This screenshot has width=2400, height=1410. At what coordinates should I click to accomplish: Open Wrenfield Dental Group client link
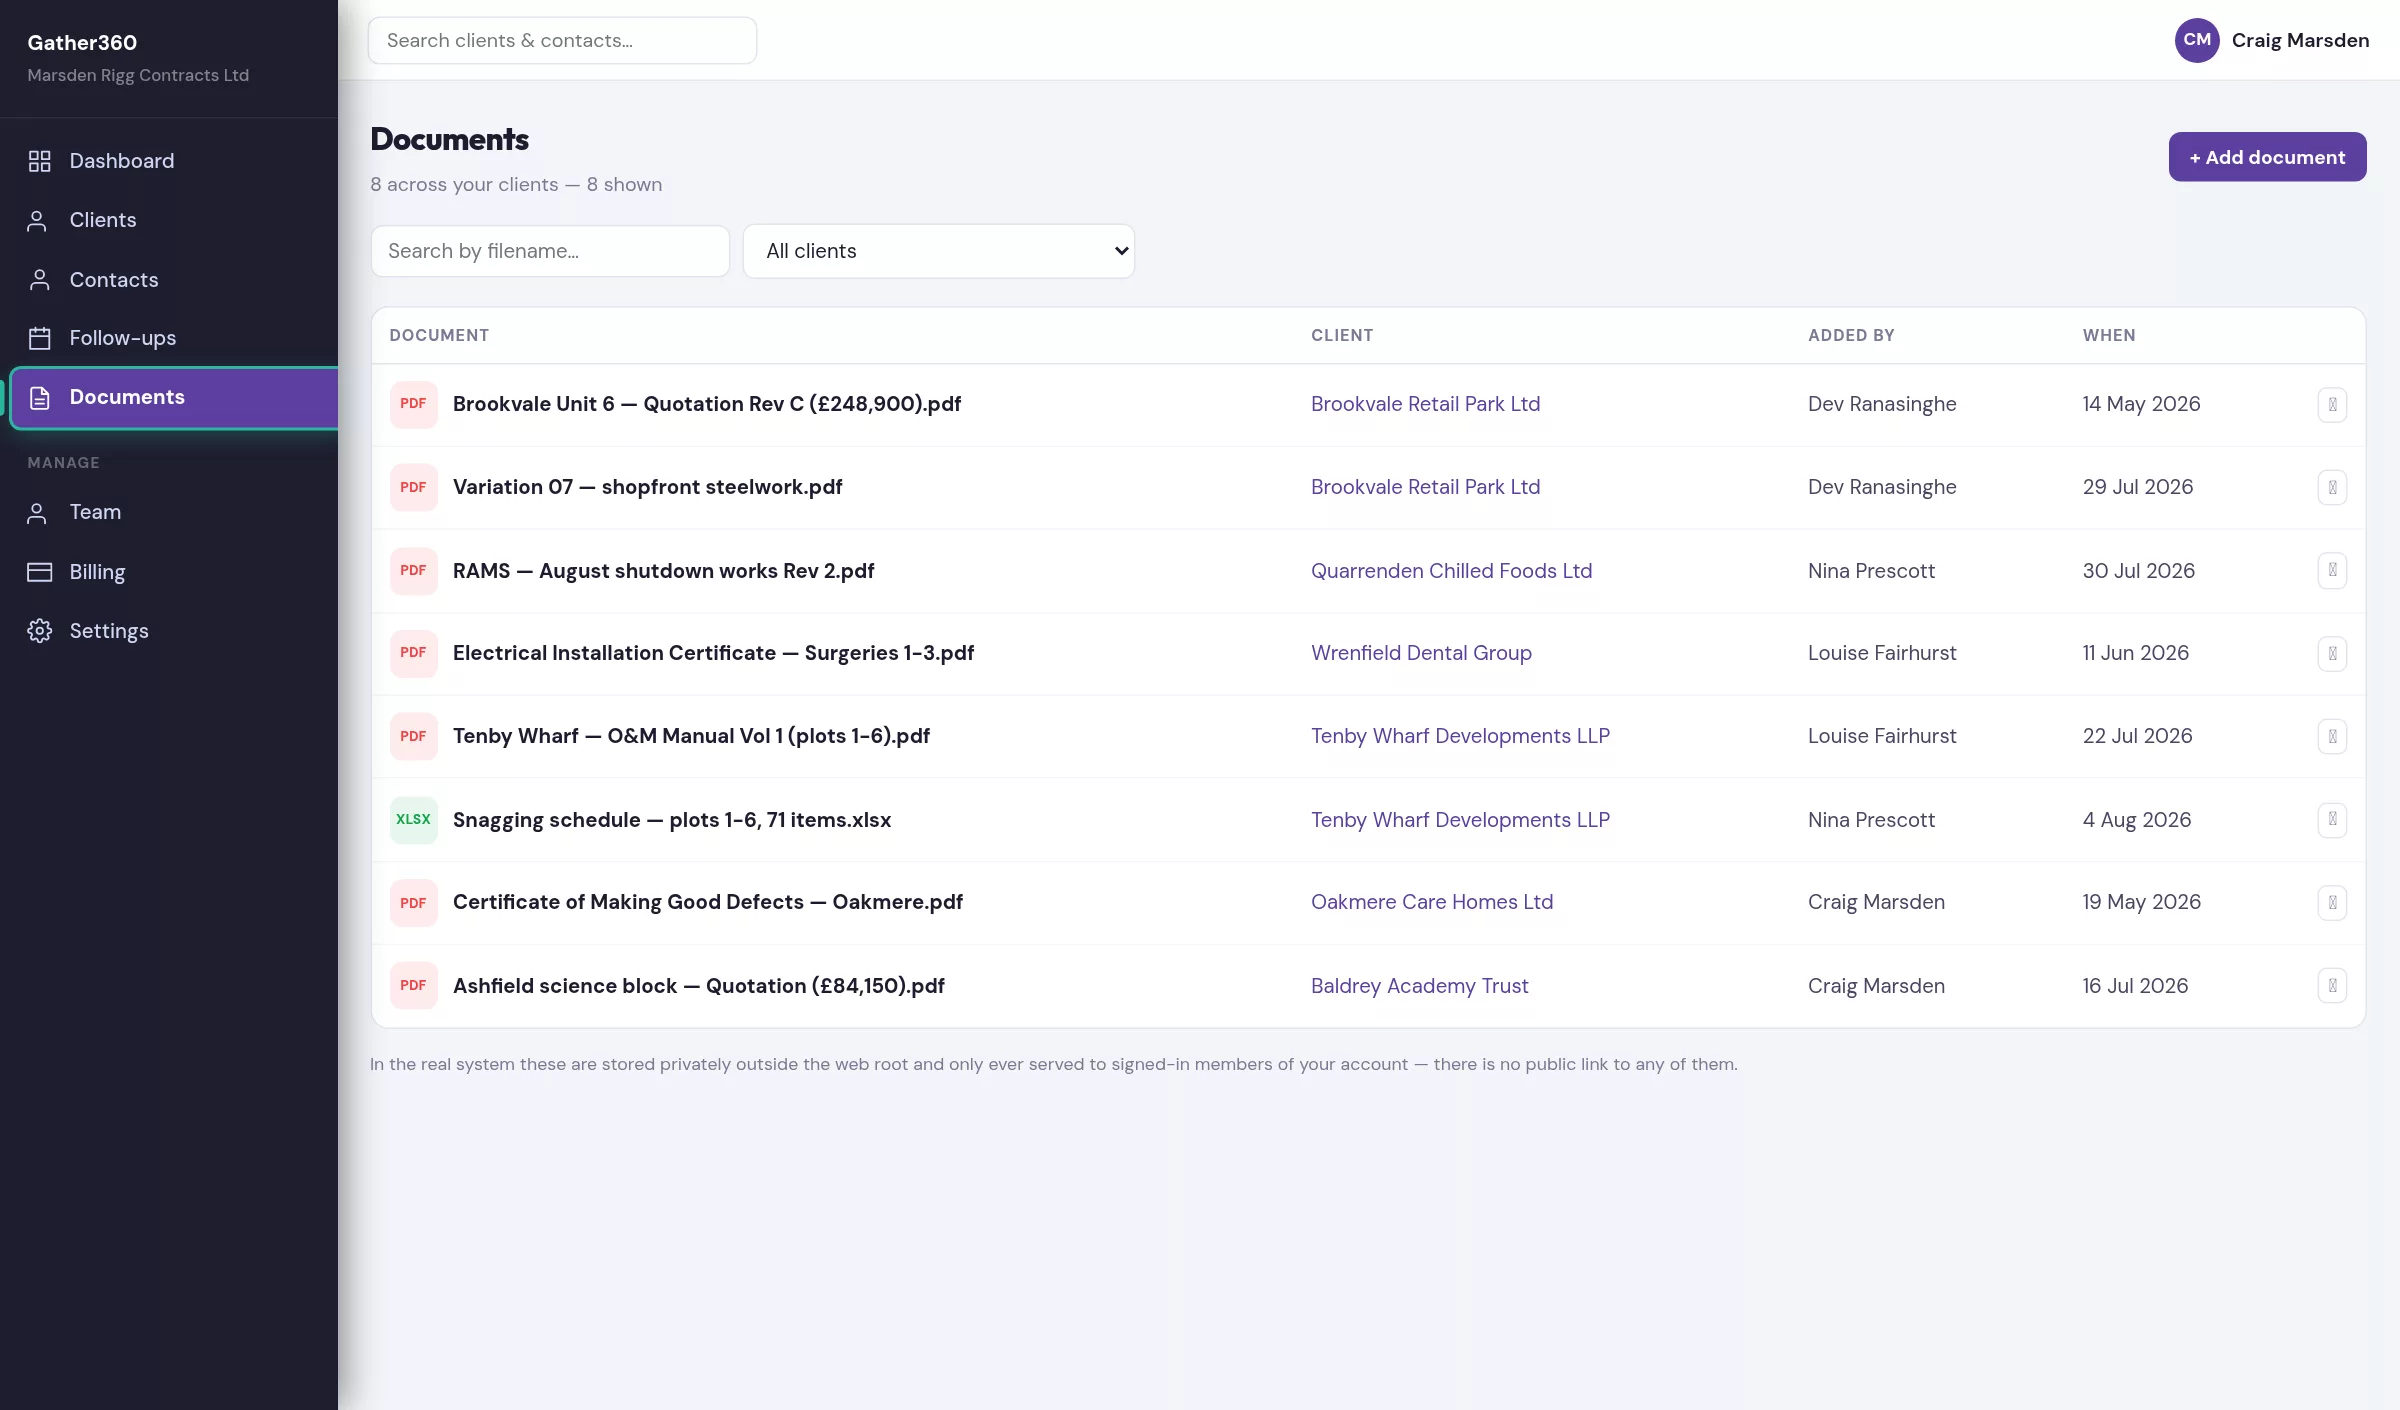1421,653
